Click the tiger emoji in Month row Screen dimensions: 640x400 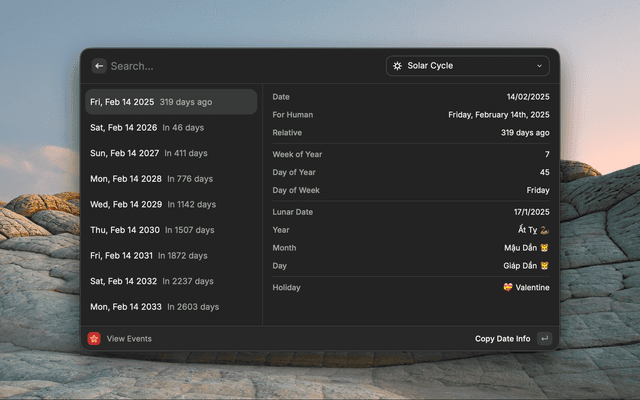(545, 248)
